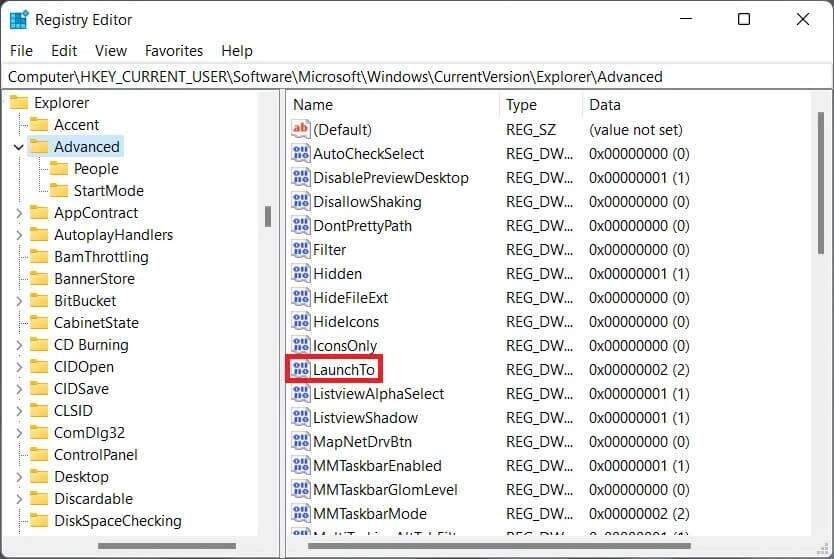Click the BannerStore folder icon
Screen dimensions: 834x559
(x=39, y=279)
